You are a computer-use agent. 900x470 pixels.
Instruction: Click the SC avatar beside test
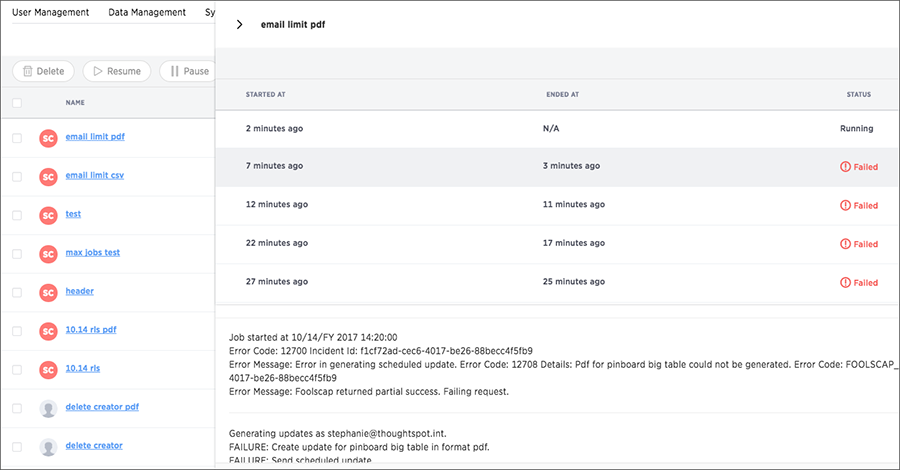[x=48, y=215]
